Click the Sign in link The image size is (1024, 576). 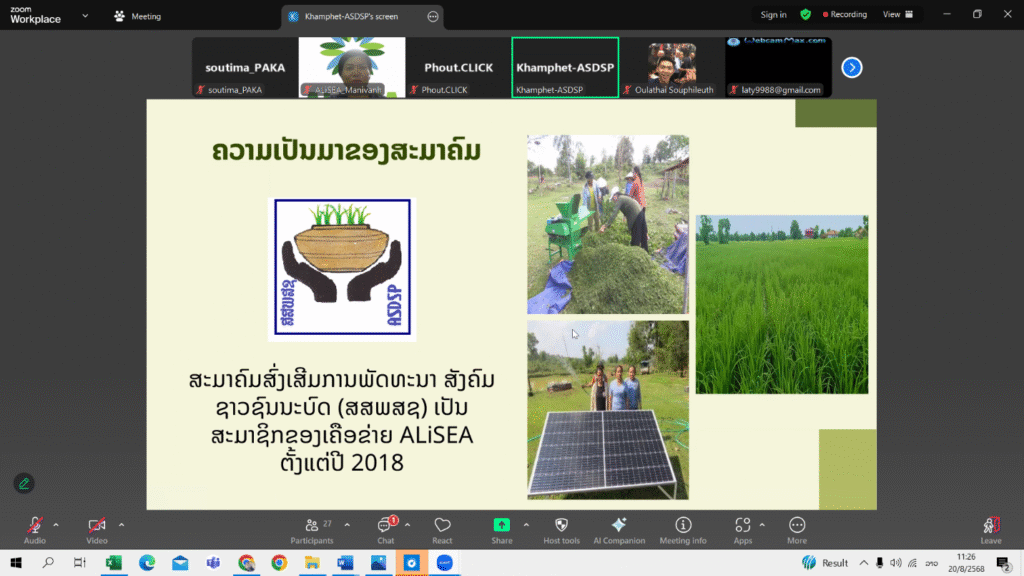773,15
